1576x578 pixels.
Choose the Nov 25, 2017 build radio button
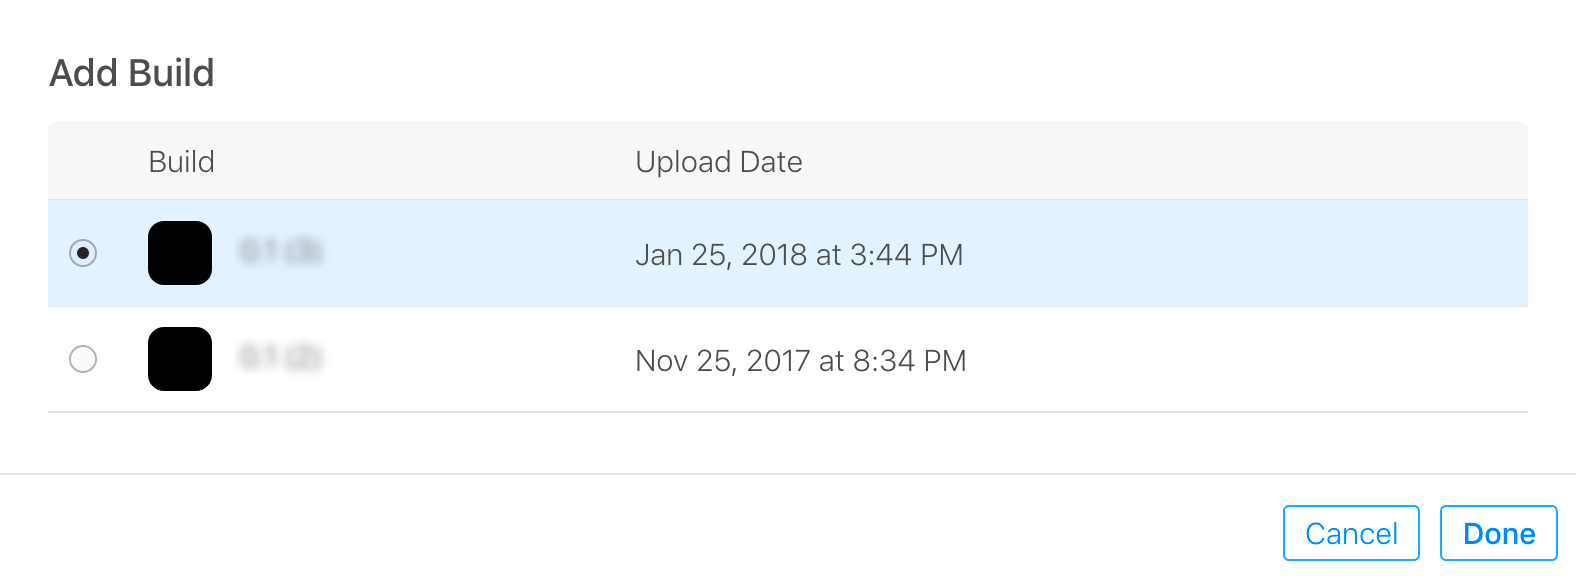coord(83,359)
